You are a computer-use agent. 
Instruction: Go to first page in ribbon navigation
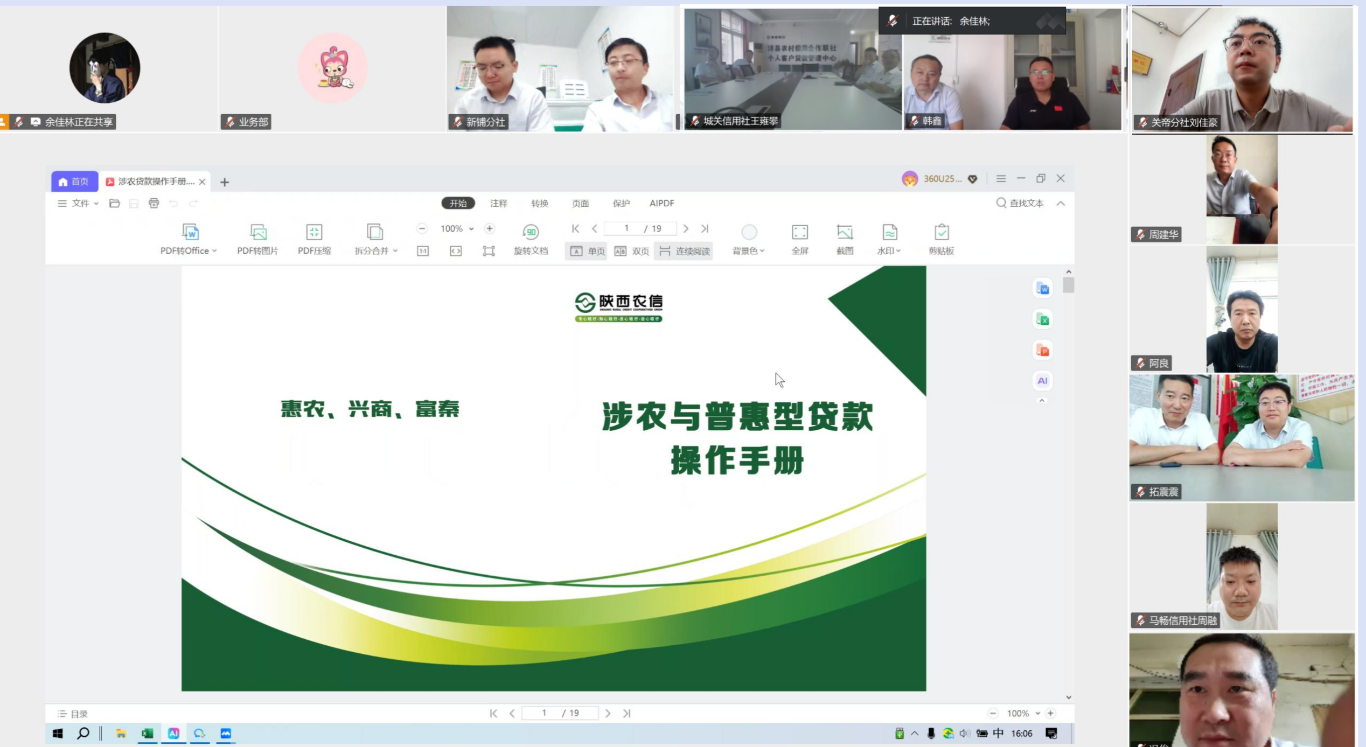[x=576, y=229]
